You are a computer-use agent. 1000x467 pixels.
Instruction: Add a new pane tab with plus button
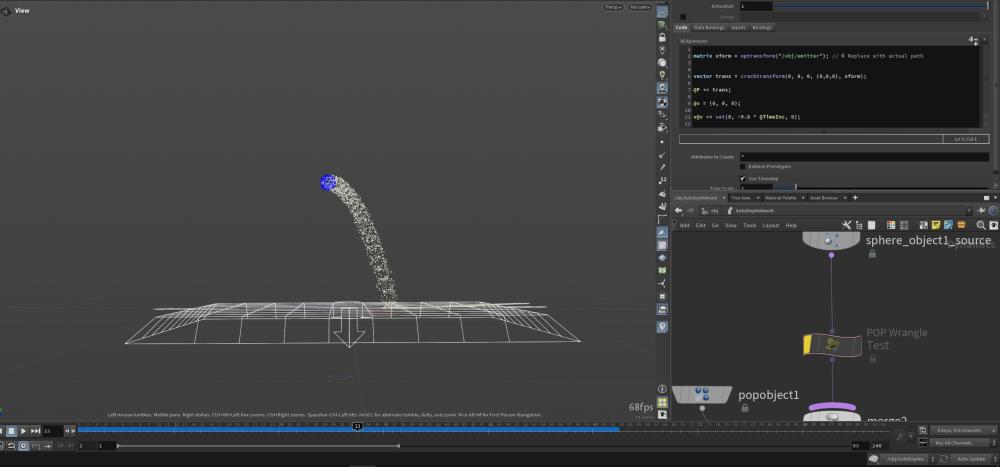tap(855, 198)
